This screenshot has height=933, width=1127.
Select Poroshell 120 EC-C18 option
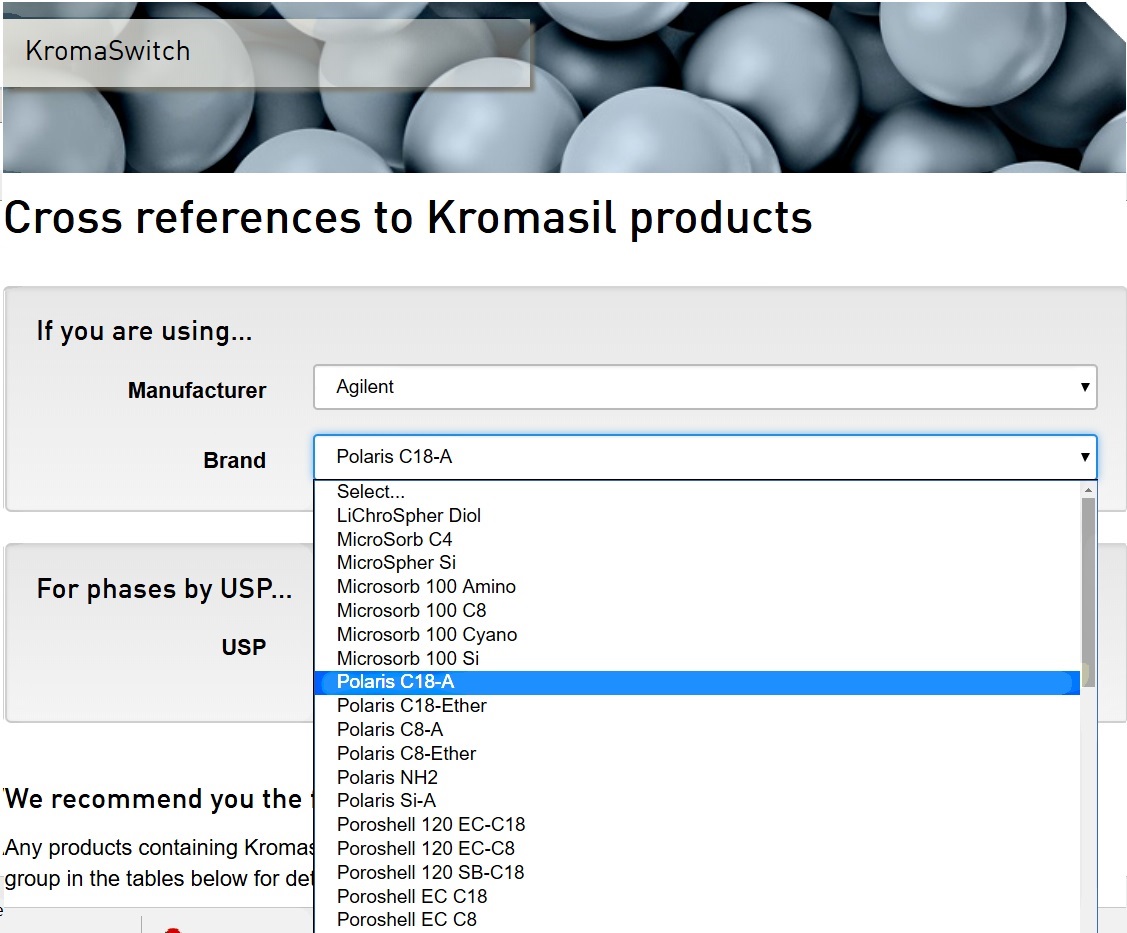697,824
